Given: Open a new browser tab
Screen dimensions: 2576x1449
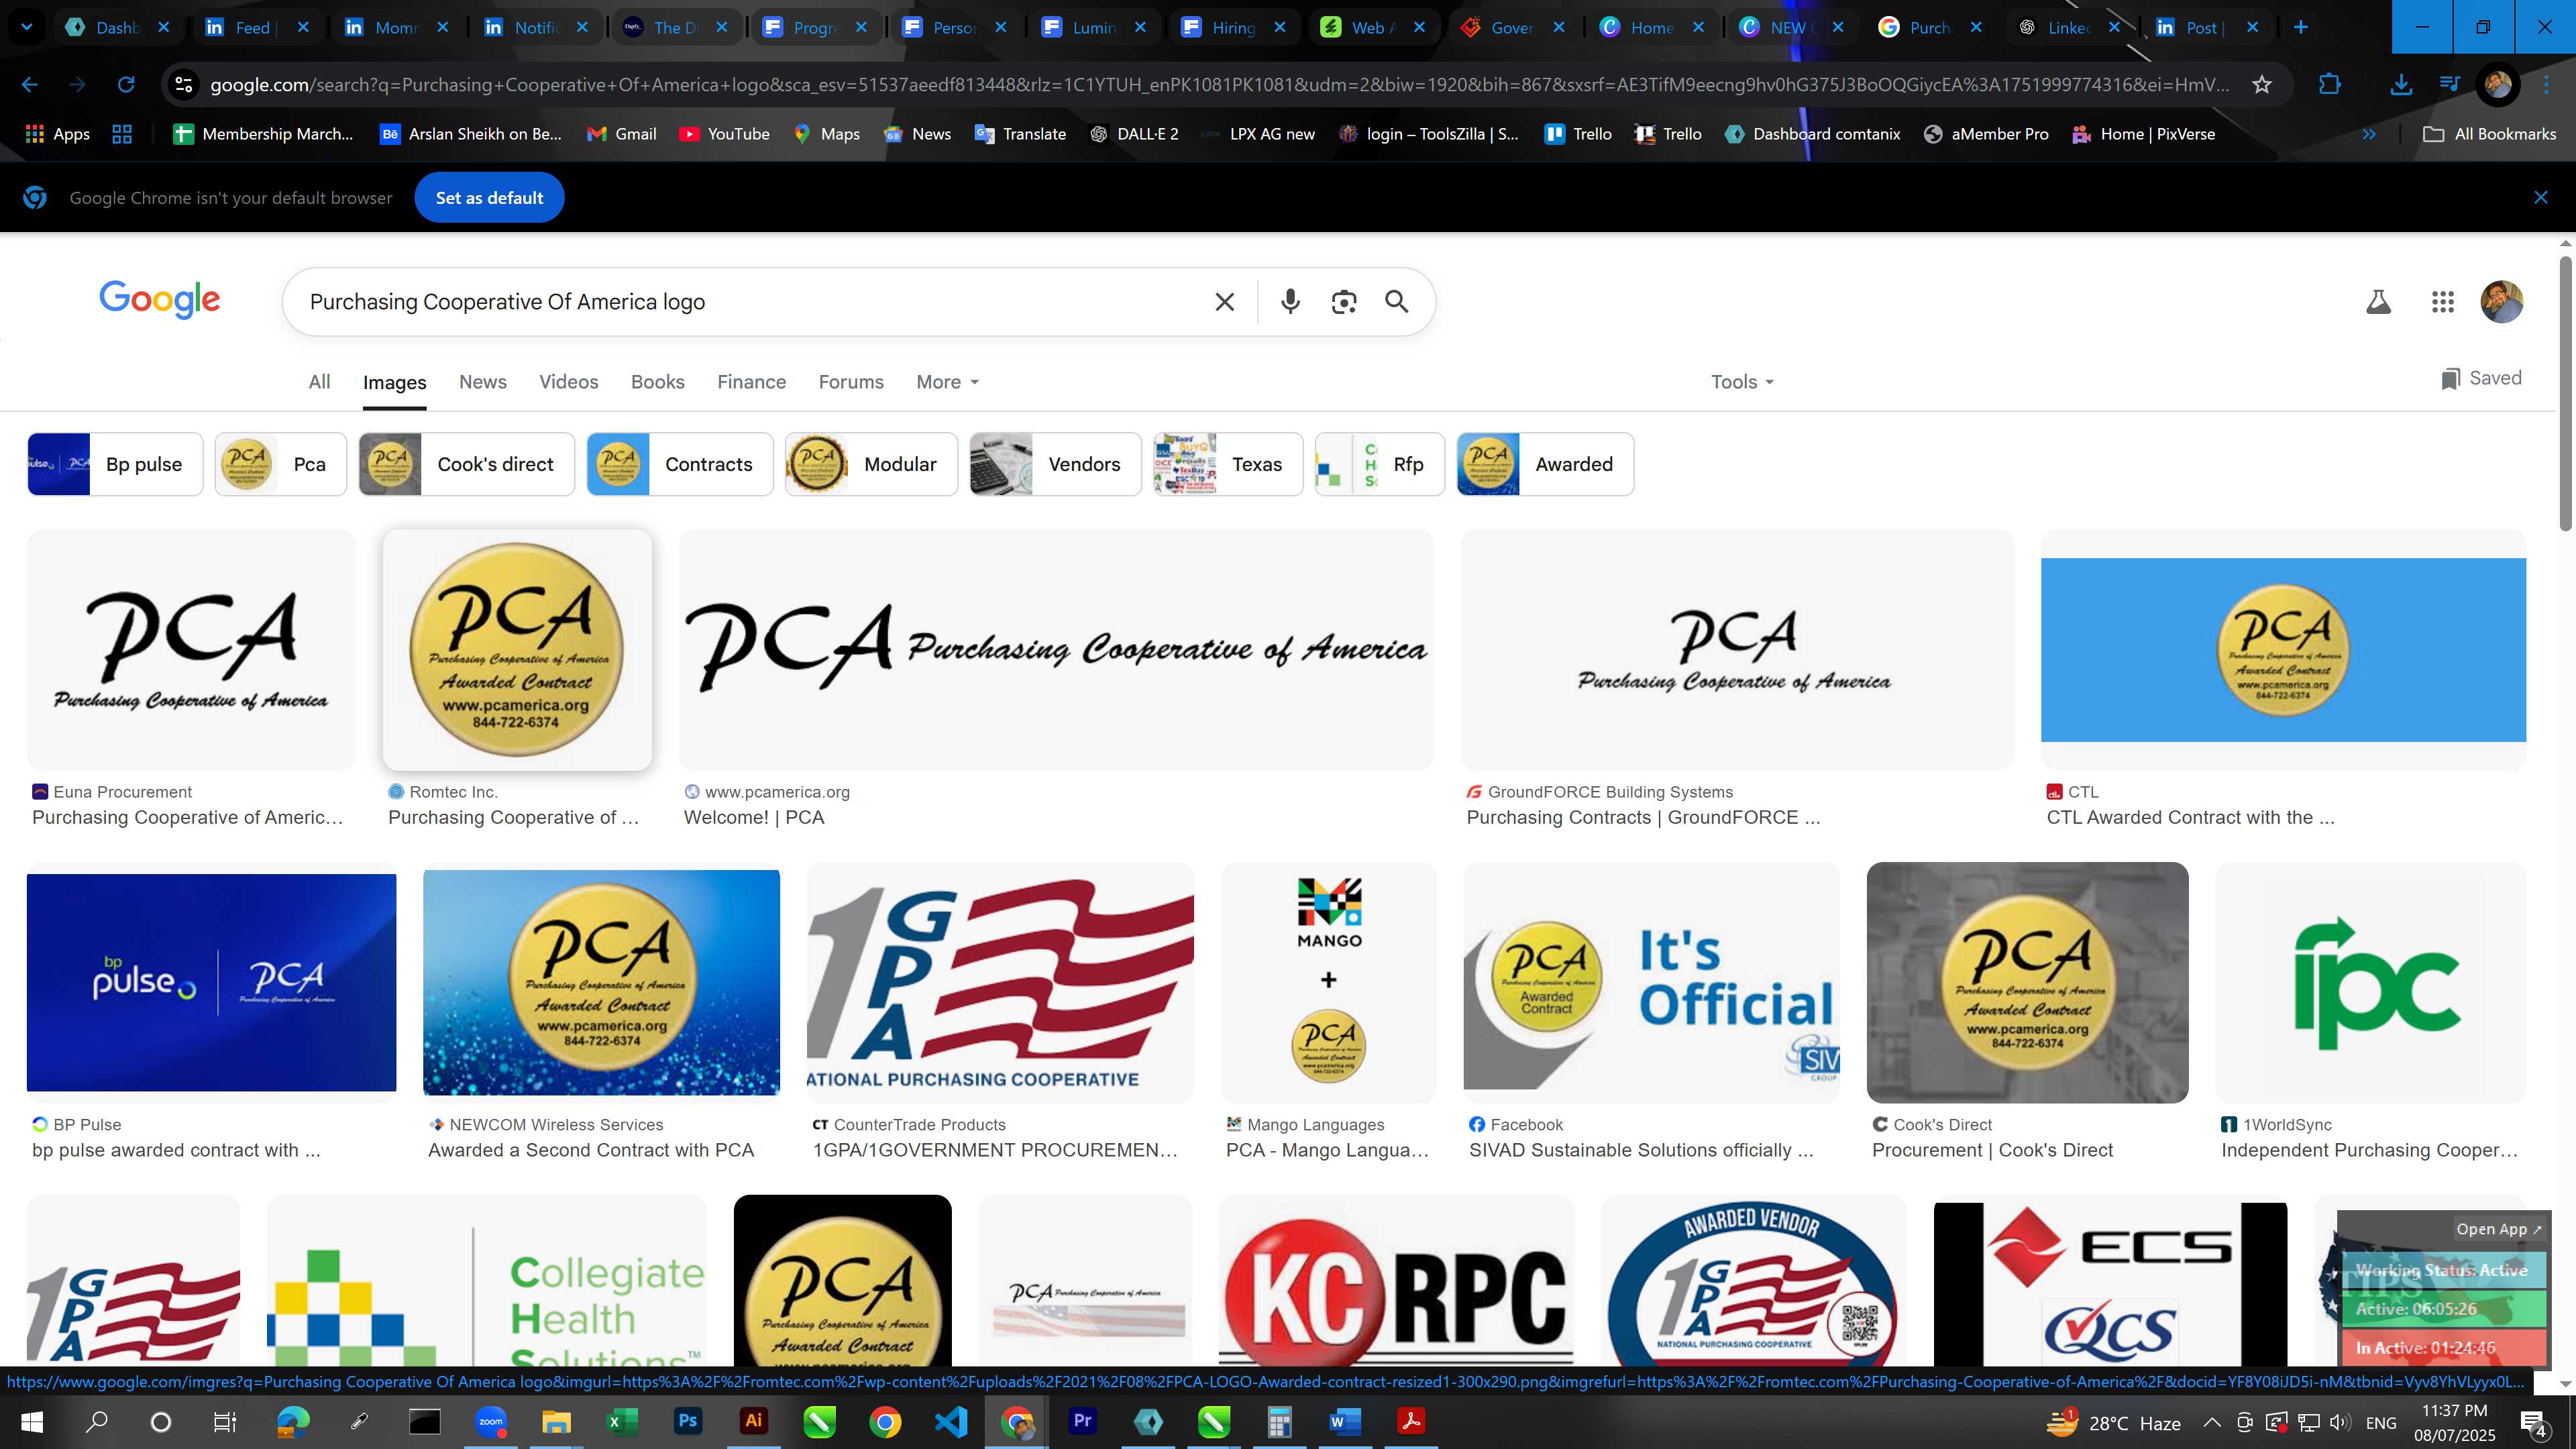Looking at the screenshot, I should pos(2301,27).
